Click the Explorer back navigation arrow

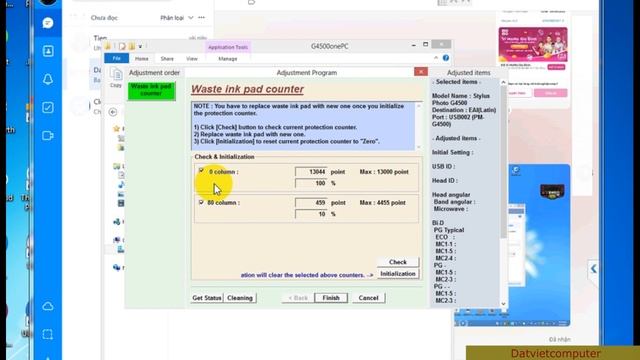point(113,112)
